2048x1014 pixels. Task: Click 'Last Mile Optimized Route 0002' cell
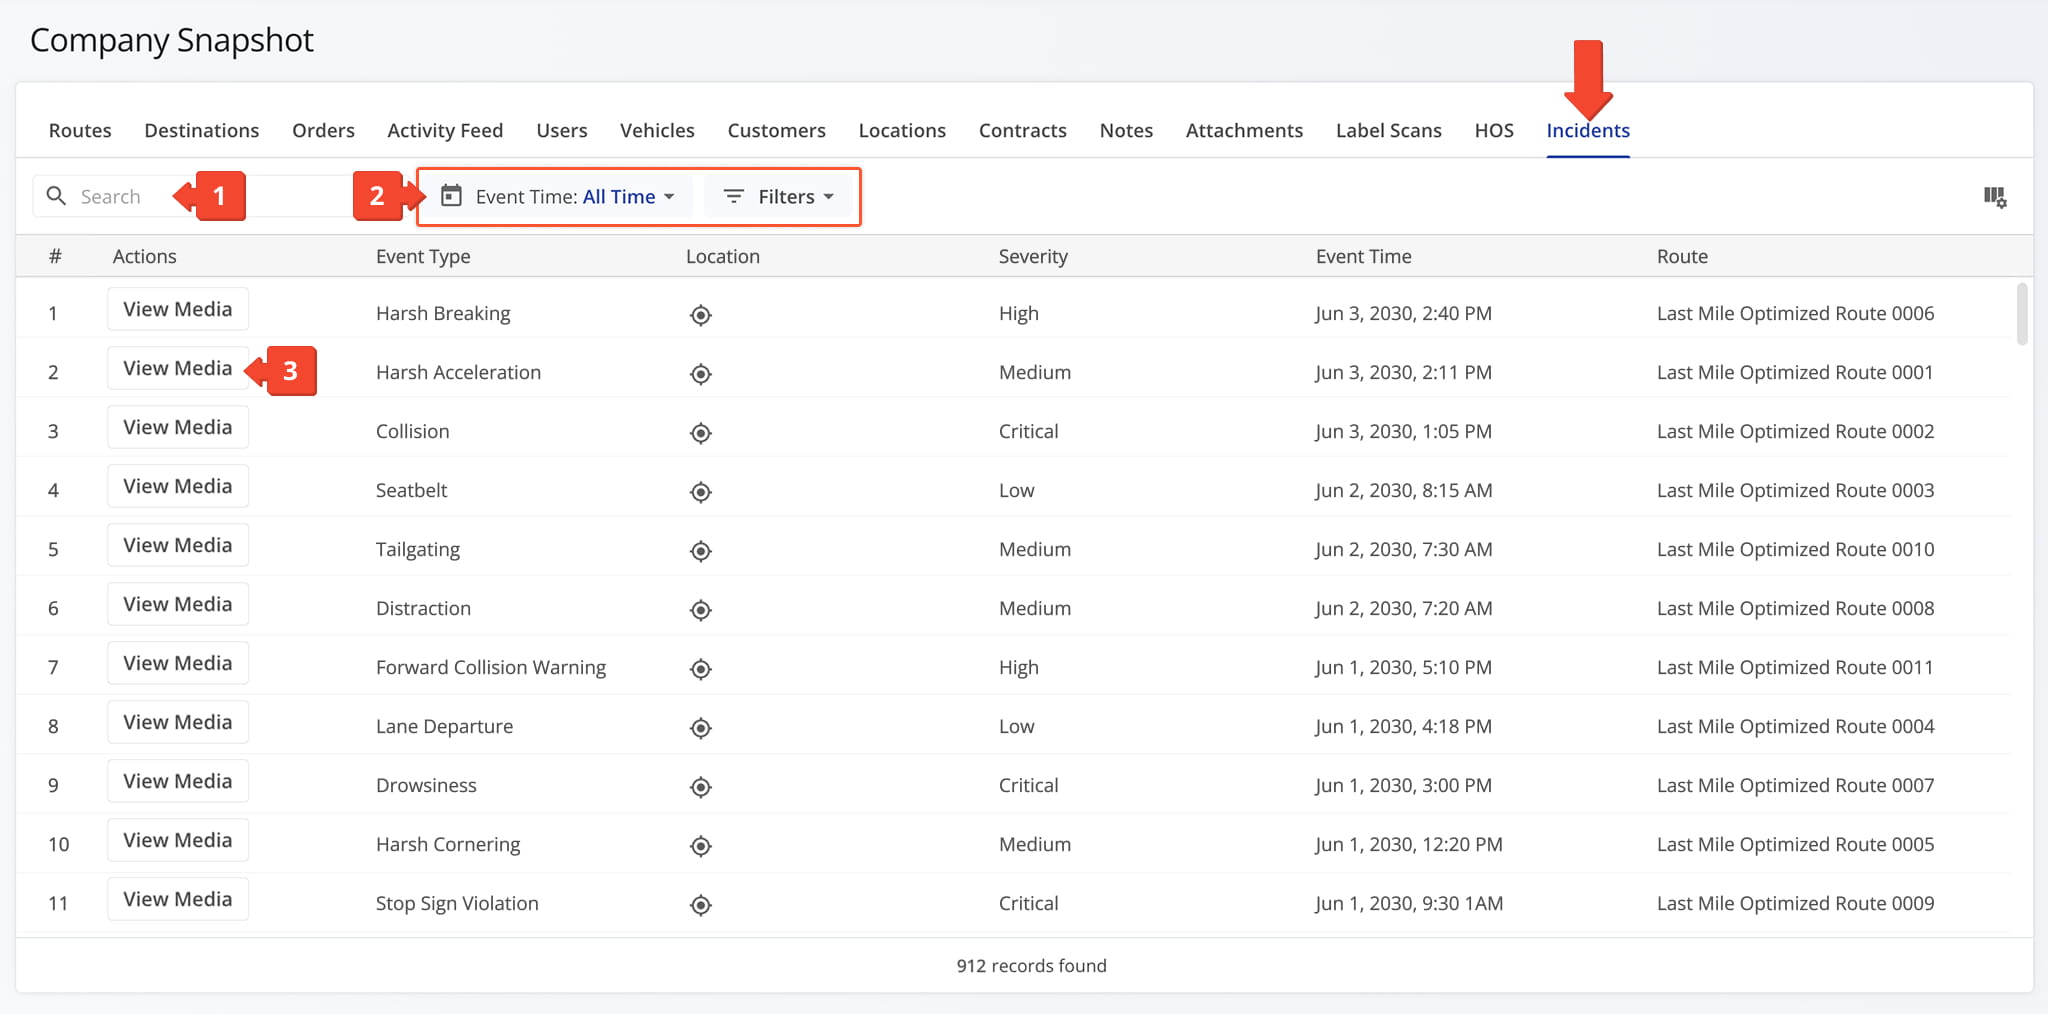1795,431
